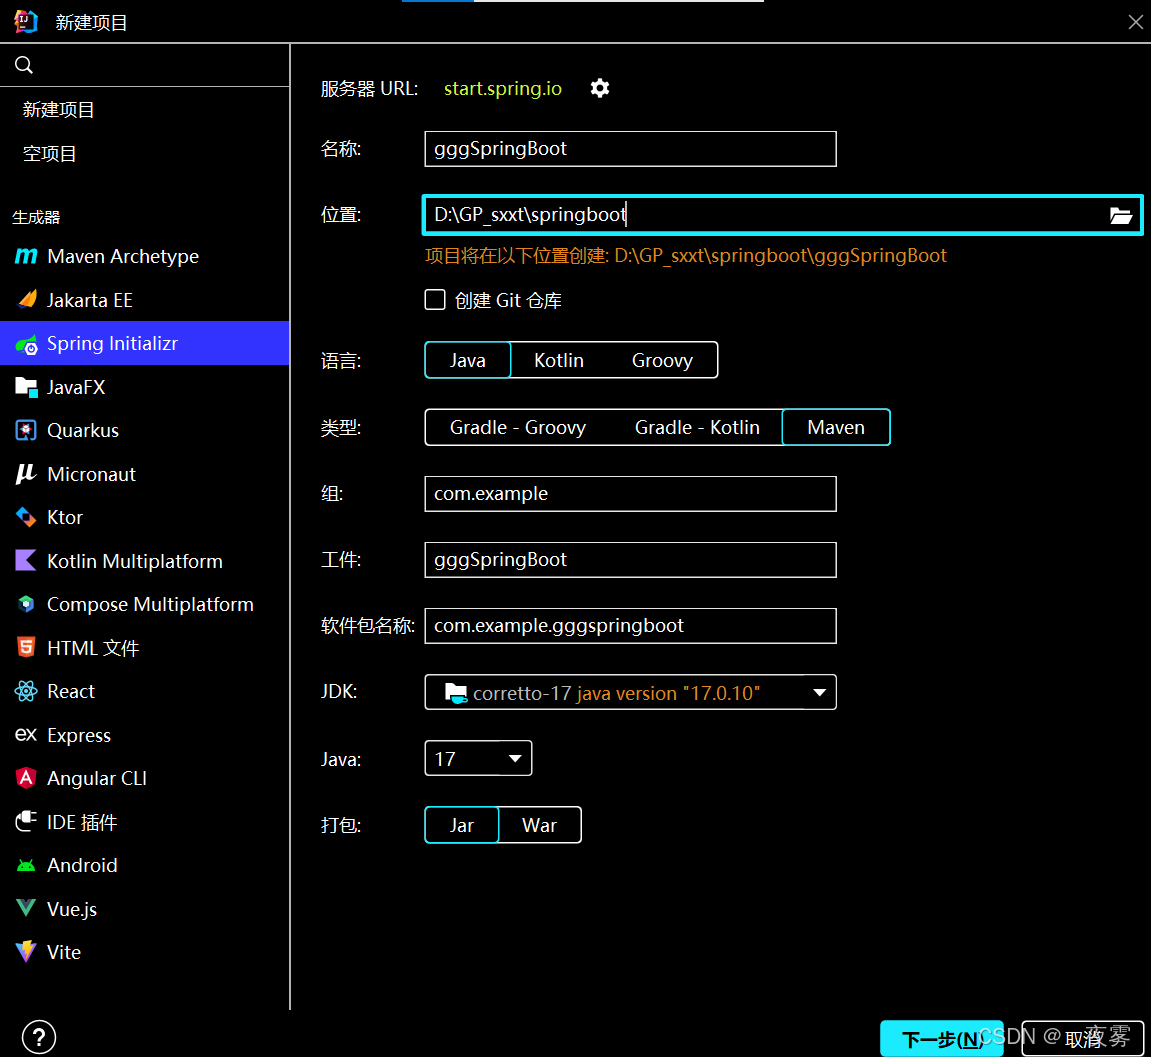Viewport: 1151px width, 1057px height.
Task: Select Vue.js generator label
Action: (x=72, y=909)
